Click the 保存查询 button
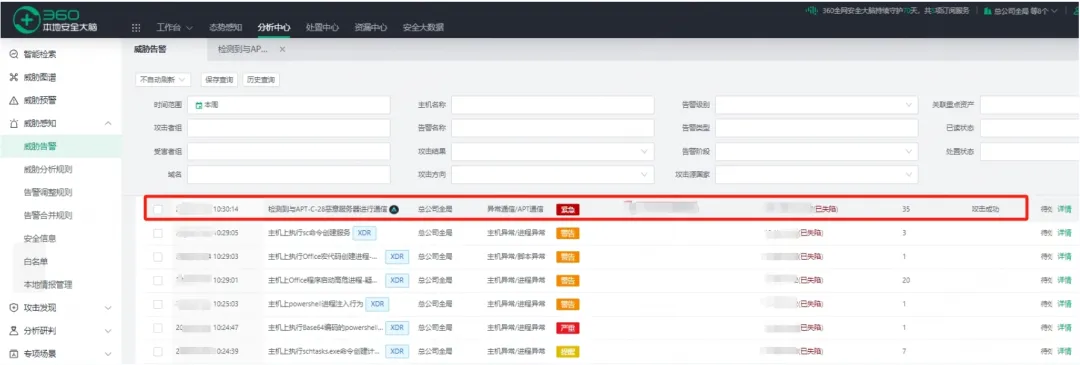 pyautogui.click(x=219, y=80)
